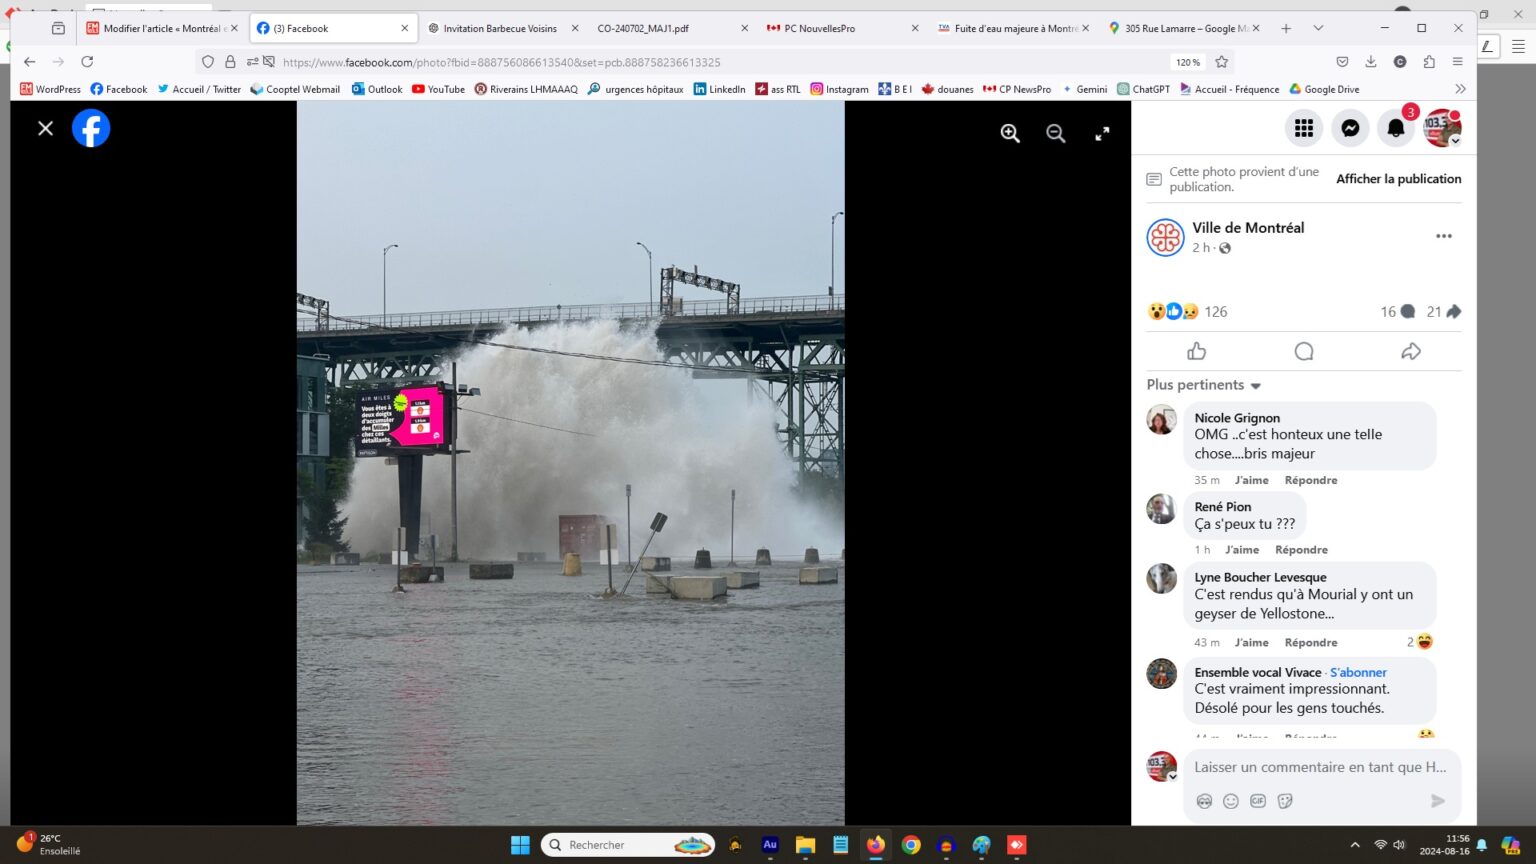
Task: Open the account profile menu
Action: coord(1442,128)
